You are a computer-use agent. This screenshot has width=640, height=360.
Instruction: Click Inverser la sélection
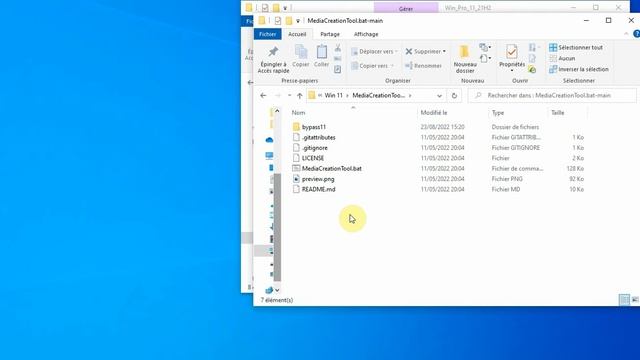coord(579,69)
